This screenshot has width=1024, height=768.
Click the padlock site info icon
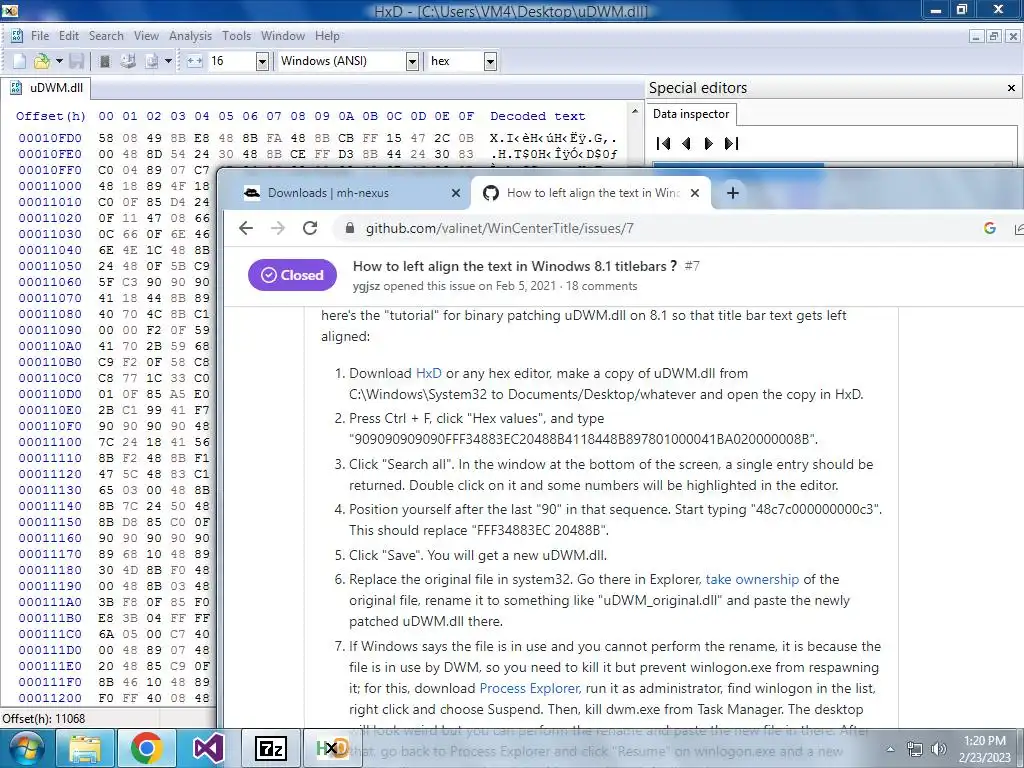(x=350, y=229)
